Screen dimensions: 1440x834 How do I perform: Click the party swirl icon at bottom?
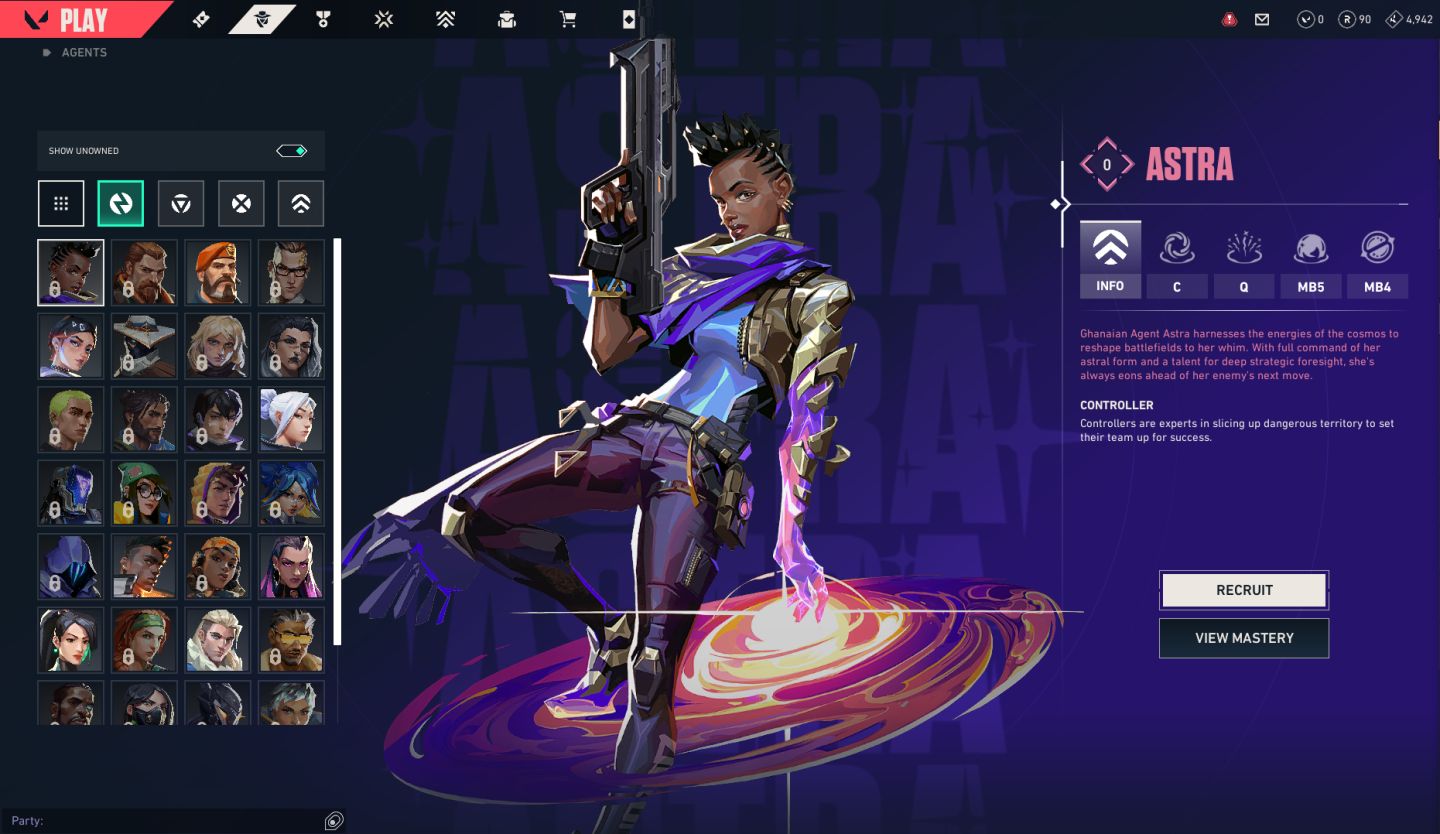[334, 821]
